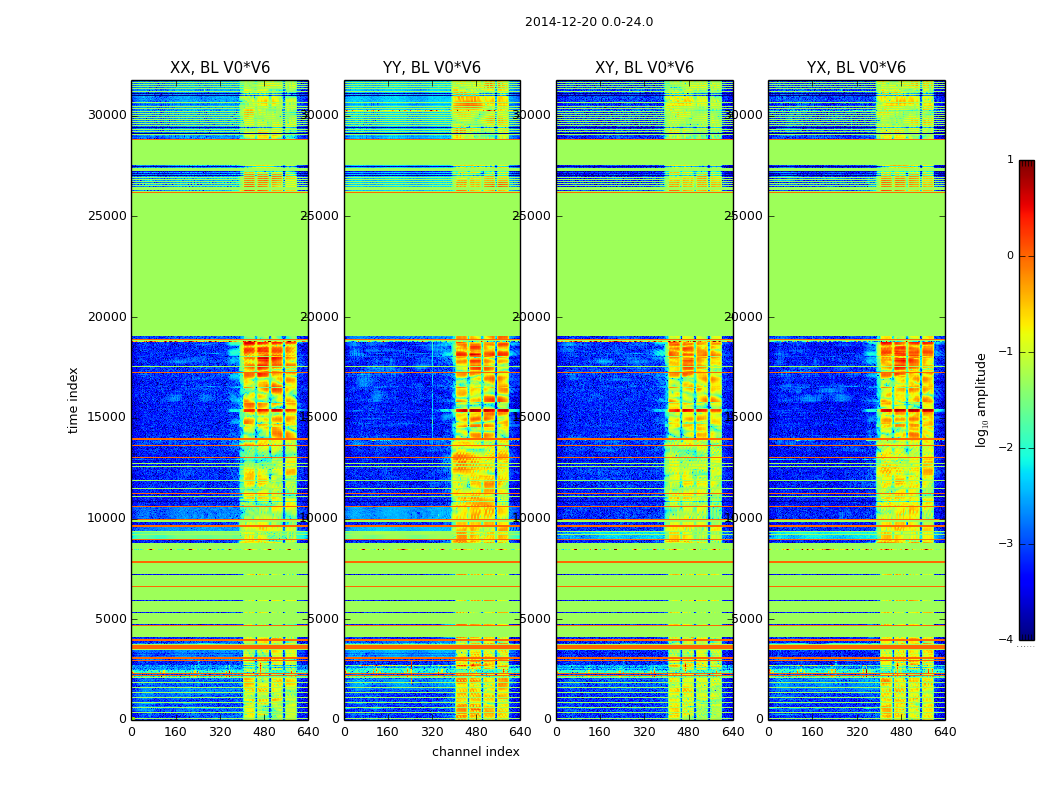The width and height of the screenshot is (1050, 800).
Task: Click the colorbar near the 0 tick
Action: tap(1027, 256)
